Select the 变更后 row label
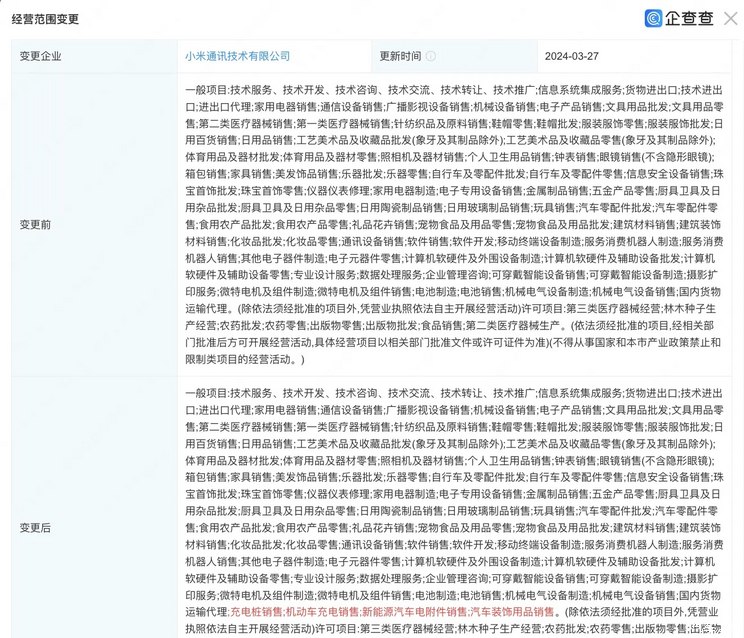Viewport: 744px width, 638px height. pyautogui.click(x=36, y=526)
